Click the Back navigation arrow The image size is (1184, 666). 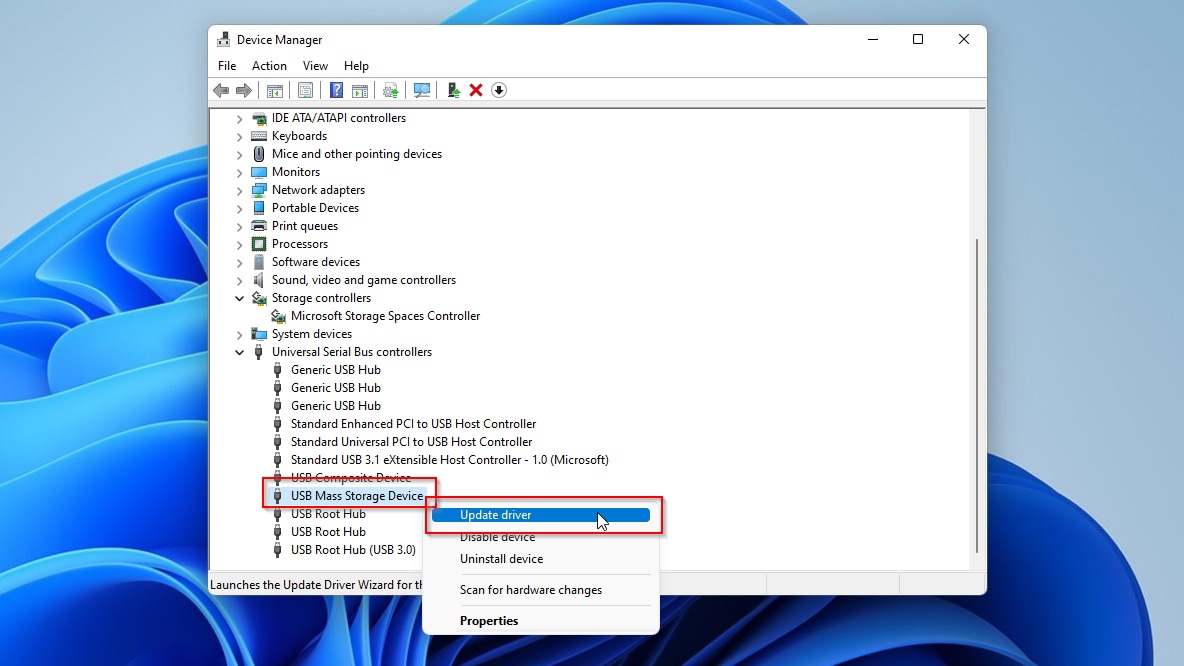coord(221,90)
